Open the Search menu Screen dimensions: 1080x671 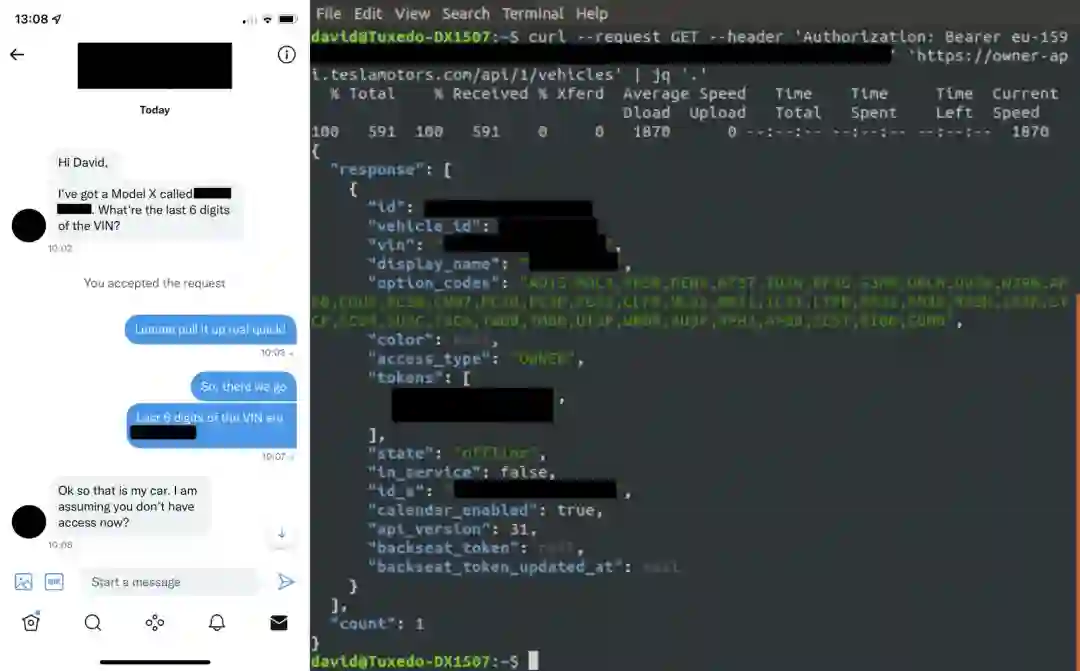(466, 14)
